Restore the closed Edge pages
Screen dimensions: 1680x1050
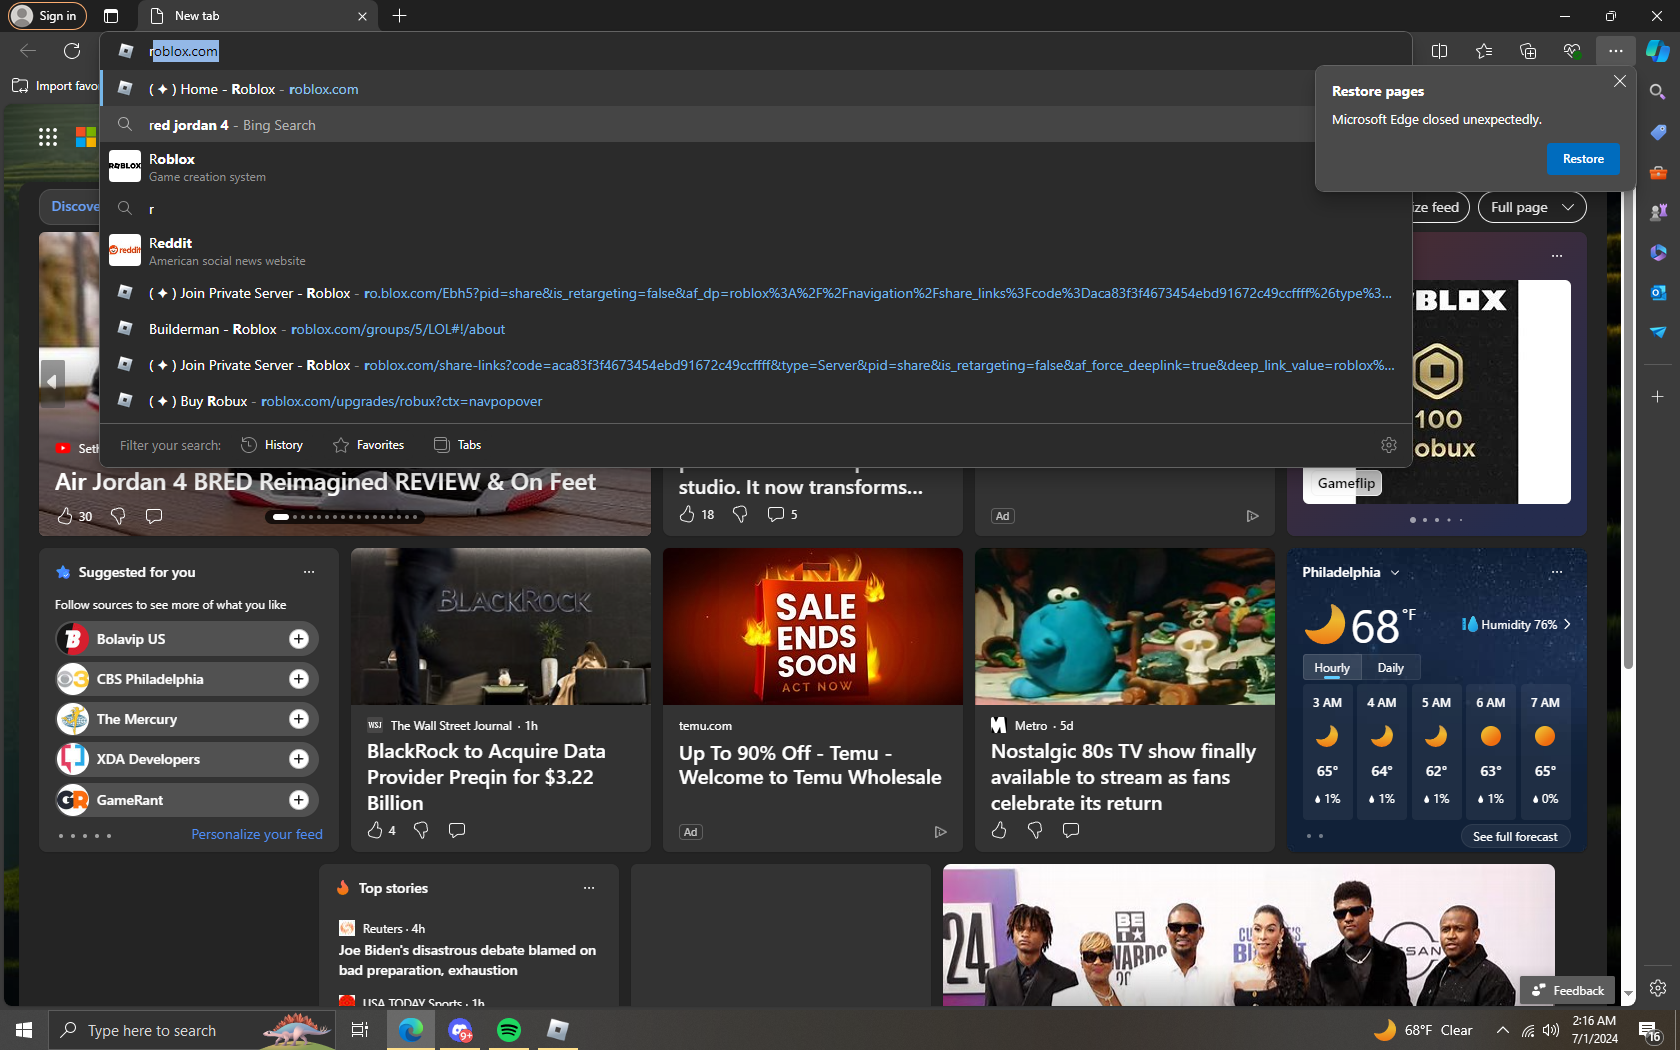click(1583, 159)
